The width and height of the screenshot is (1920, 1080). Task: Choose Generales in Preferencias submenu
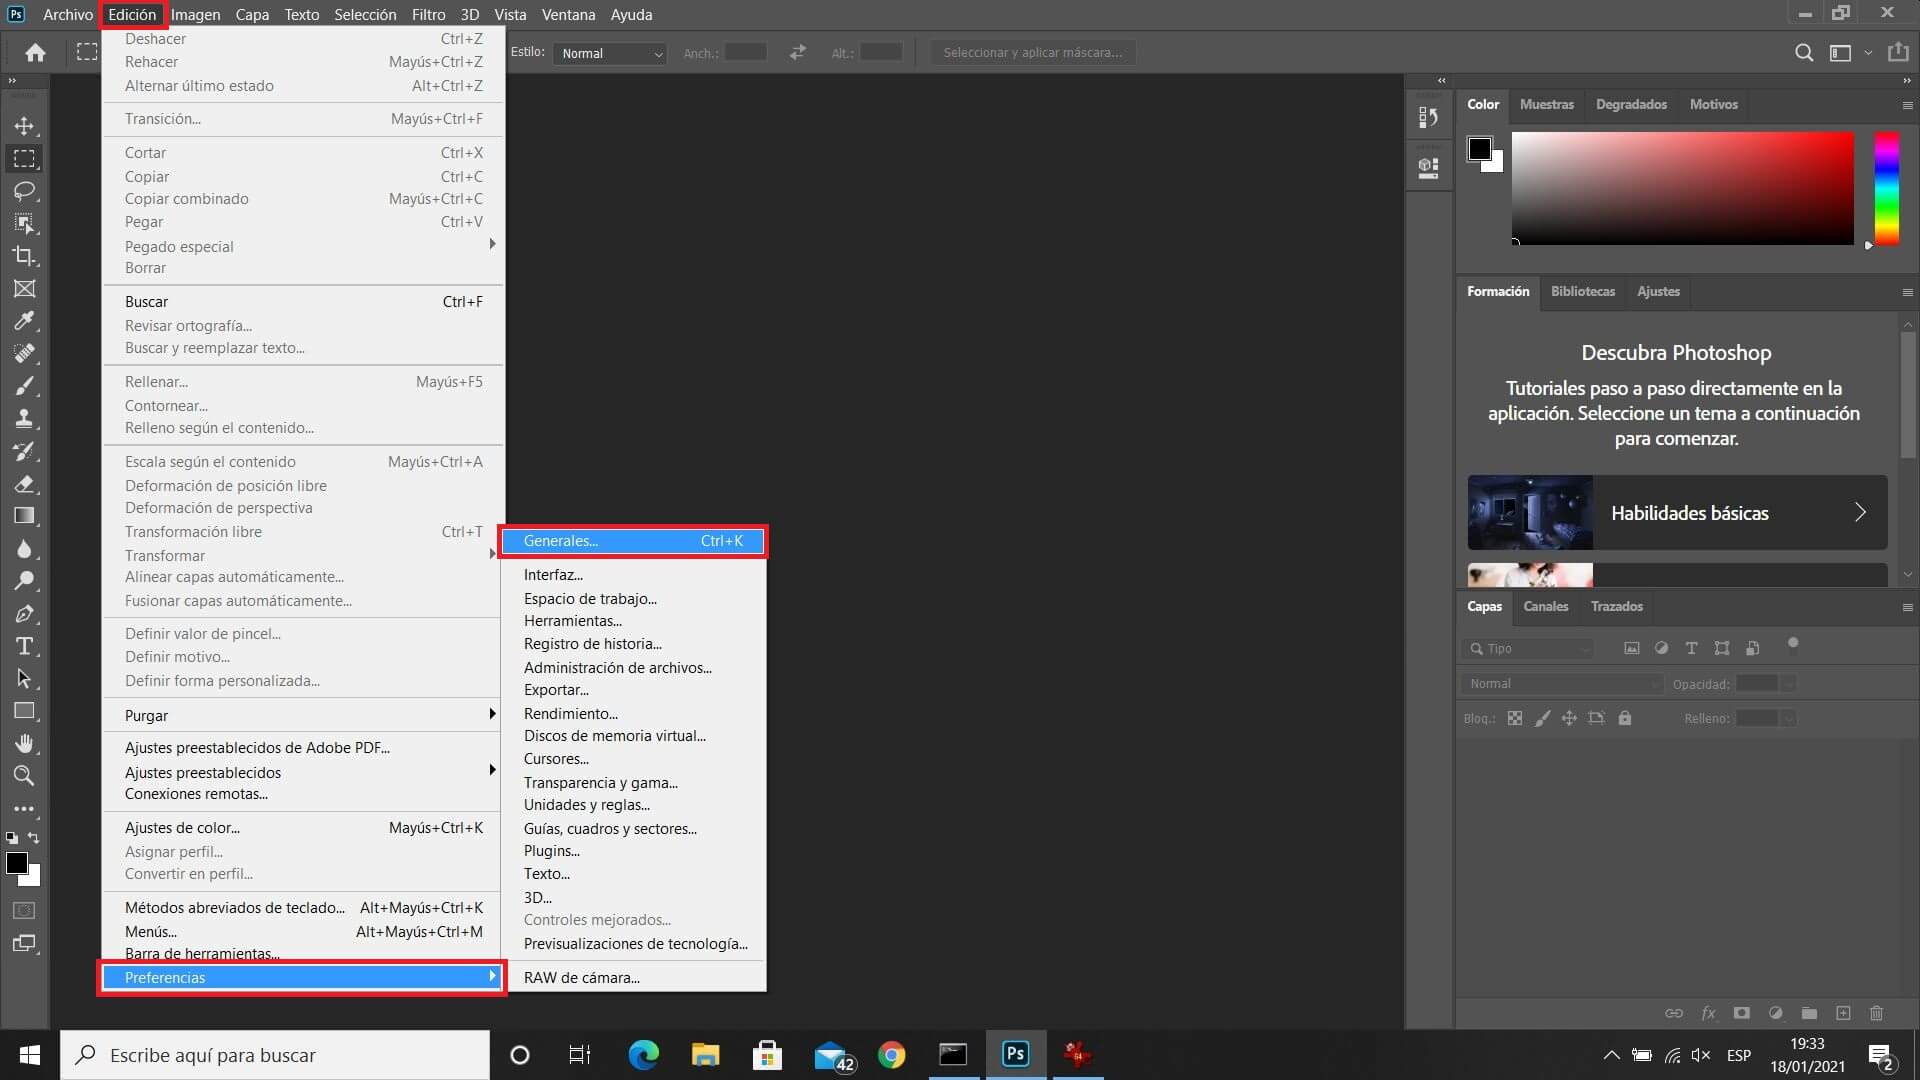(x=633, y=541)
